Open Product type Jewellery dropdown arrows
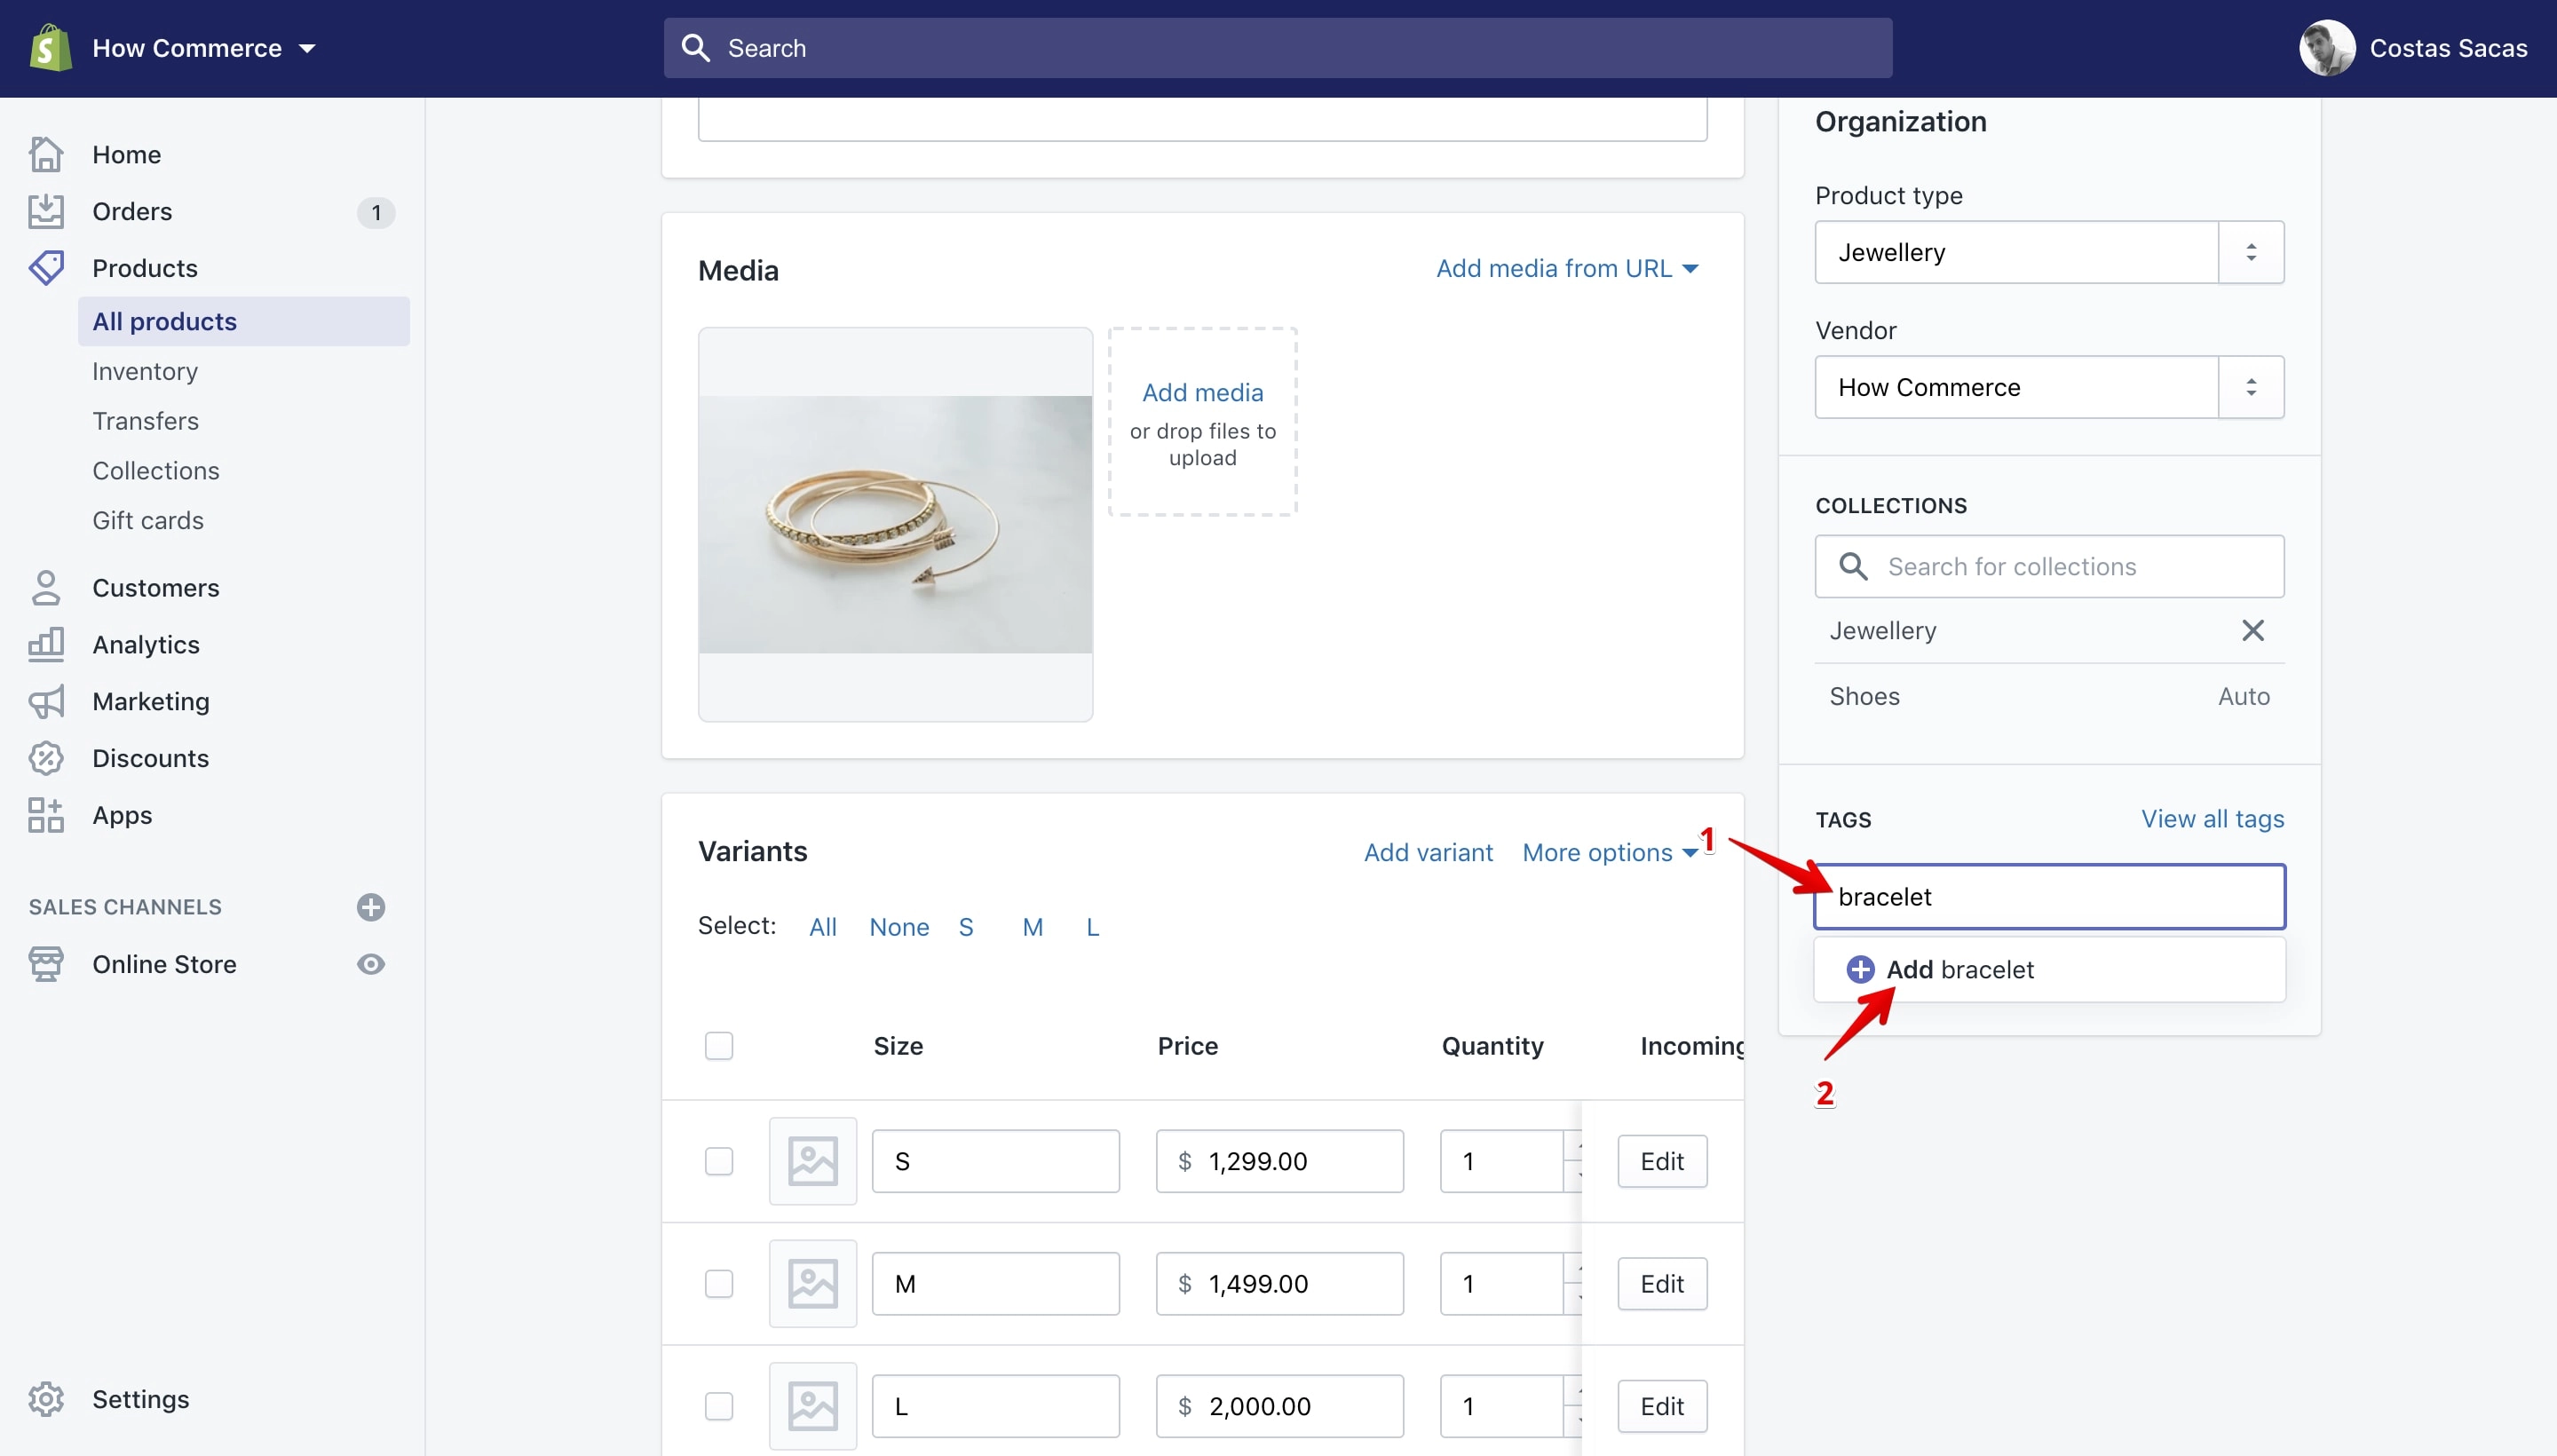Viewport: 2557px width, 1456px height. coord(2251,252)
